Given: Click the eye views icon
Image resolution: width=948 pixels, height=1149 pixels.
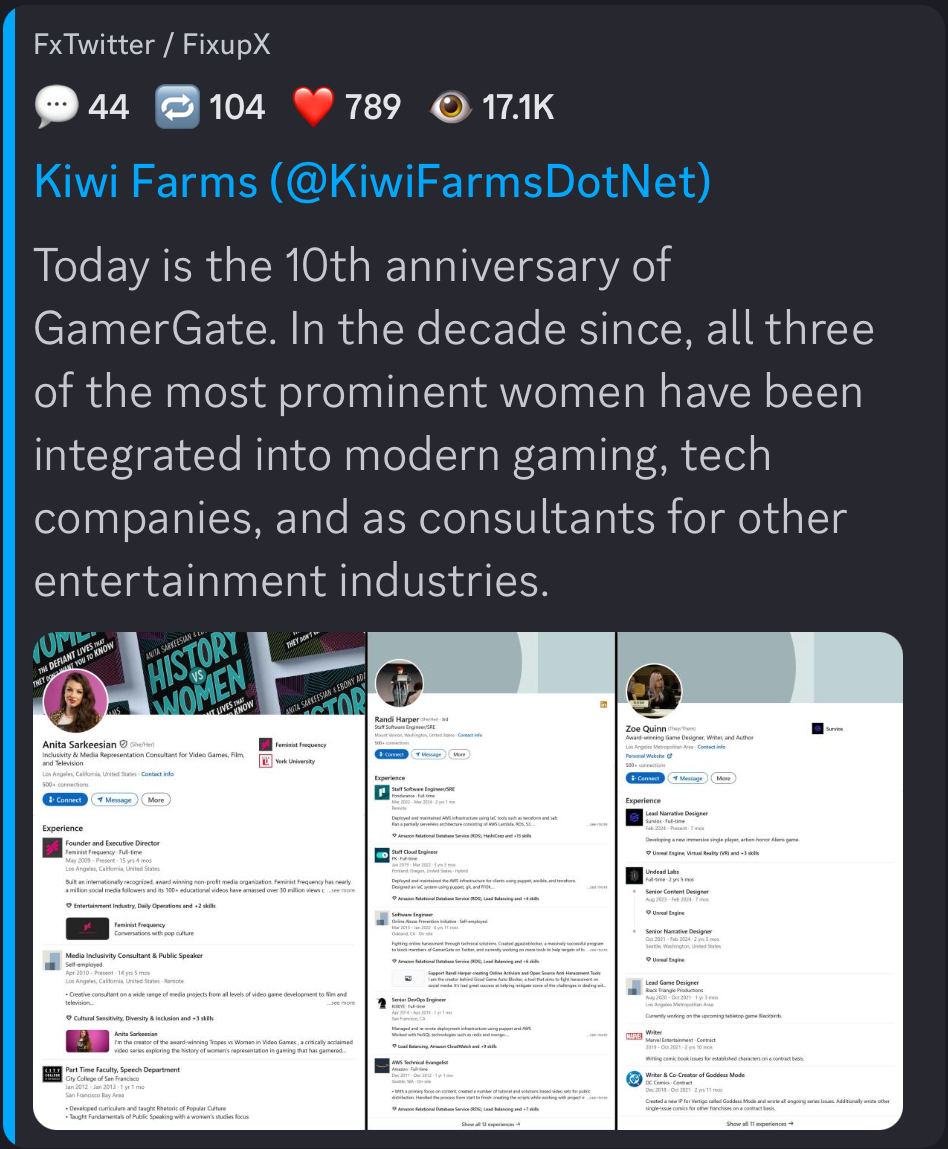Looking at the screenshot, I should [x=450, y=106].
